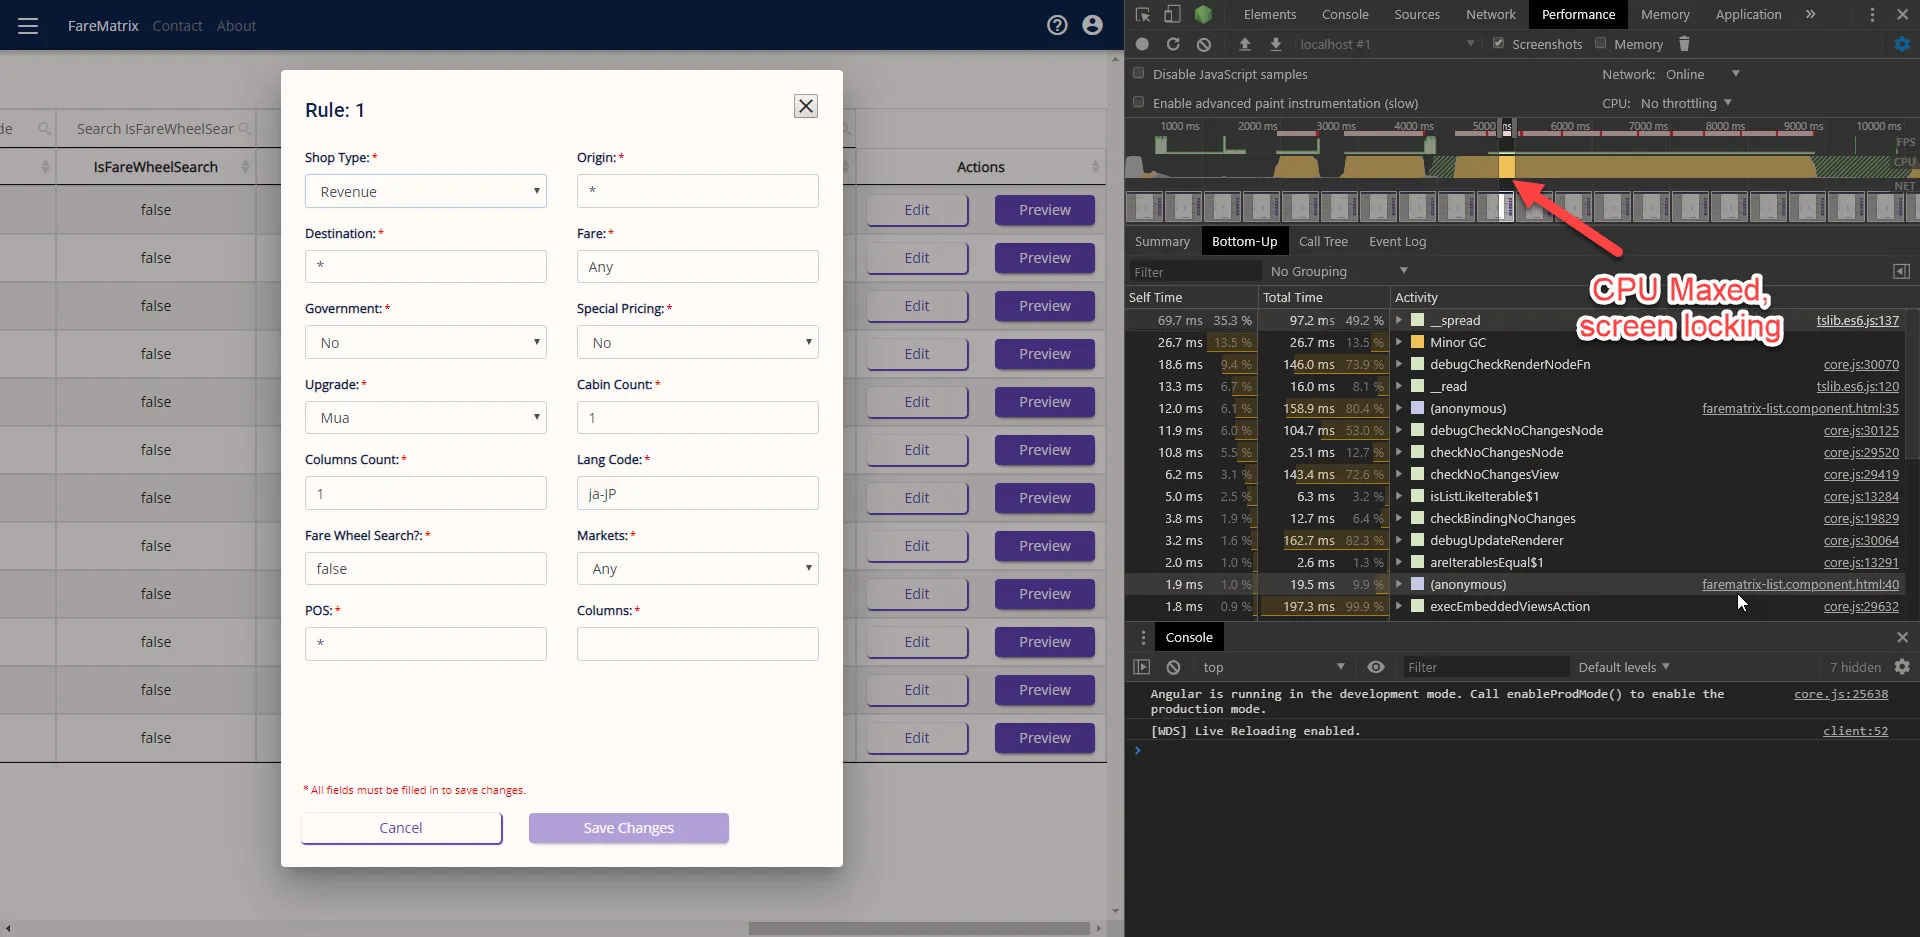Switch to the Sources tab

(x=1417, y=14)
